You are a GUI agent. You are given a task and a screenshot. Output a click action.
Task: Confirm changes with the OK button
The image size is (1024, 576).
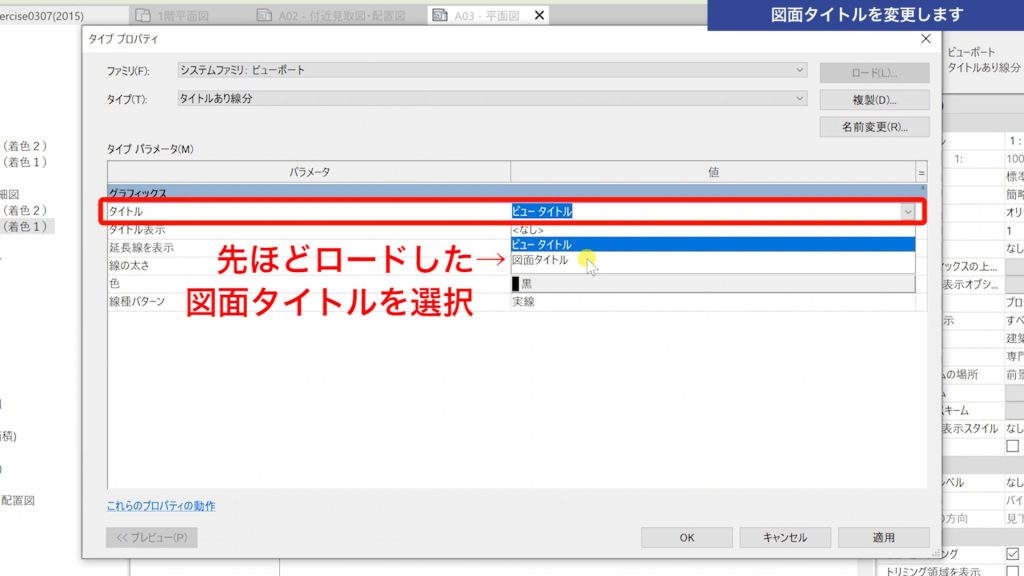point(687,537)
